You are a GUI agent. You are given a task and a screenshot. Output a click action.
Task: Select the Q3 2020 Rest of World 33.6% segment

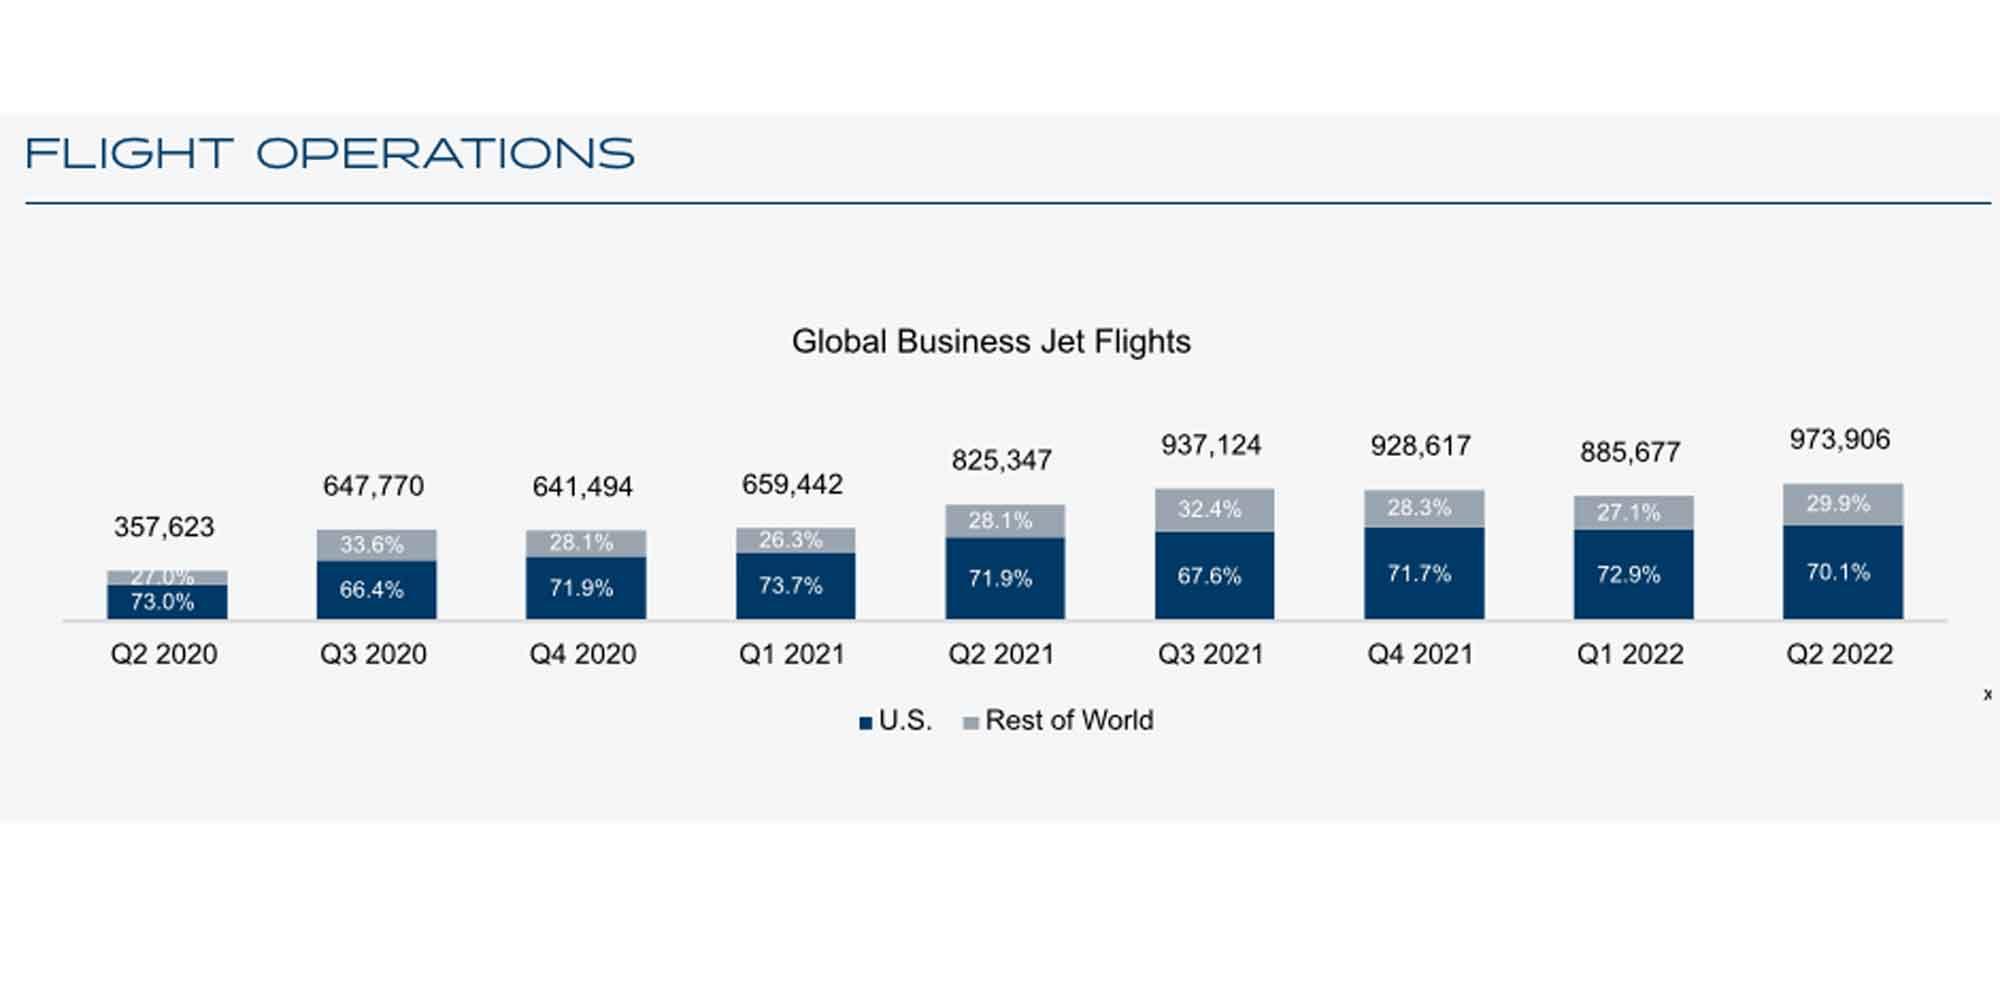376,545
